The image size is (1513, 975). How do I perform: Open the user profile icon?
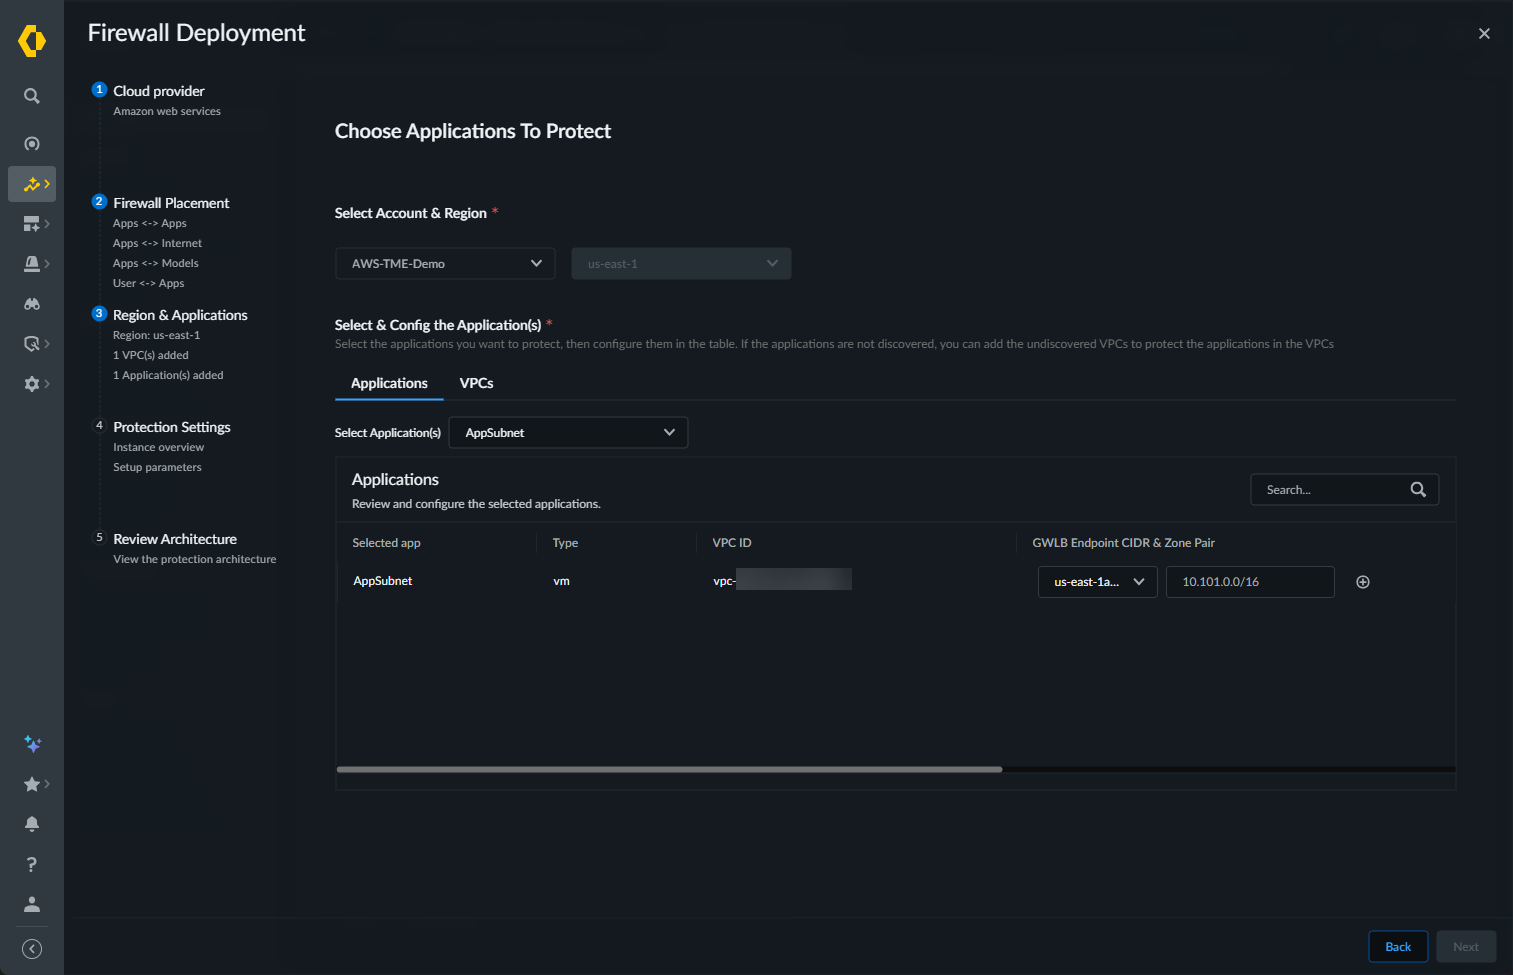(32, 904)
